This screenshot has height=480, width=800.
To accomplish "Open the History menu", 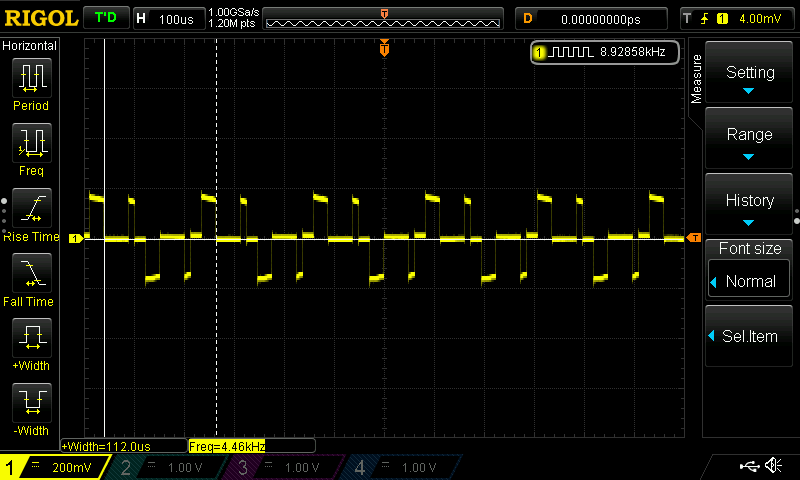I will [748, 204].
